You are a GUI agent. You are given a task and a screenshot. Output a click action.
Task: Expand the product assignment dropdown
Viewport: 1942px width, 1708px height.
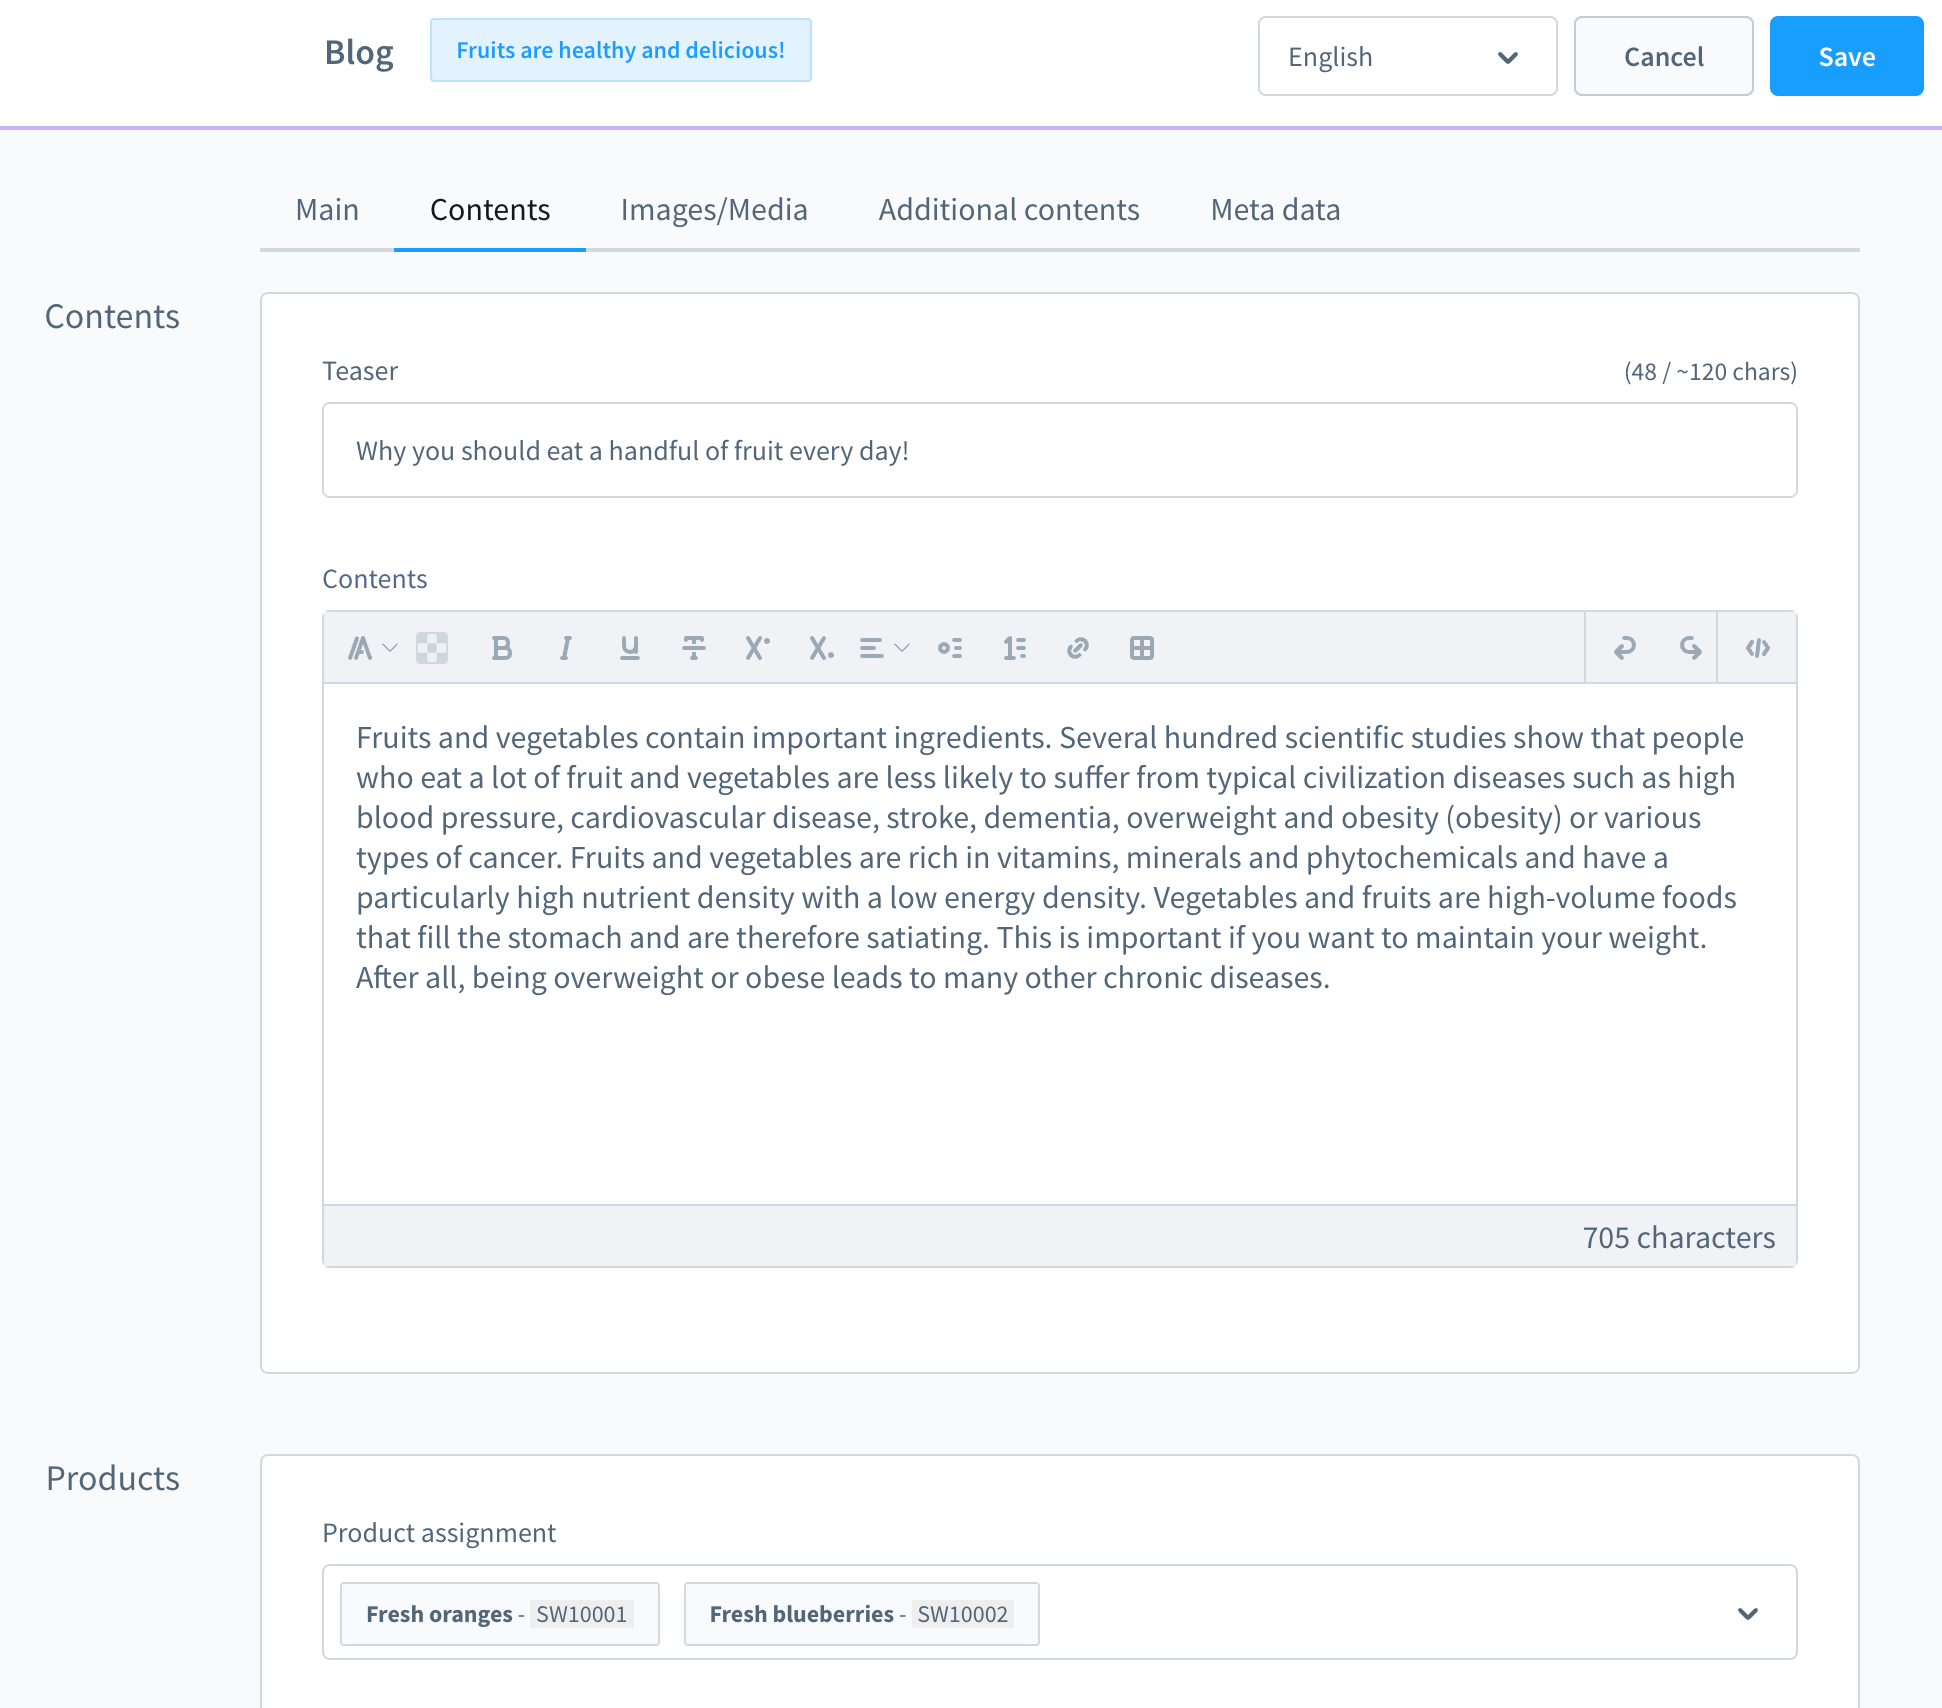[x=1748, y=1613]
